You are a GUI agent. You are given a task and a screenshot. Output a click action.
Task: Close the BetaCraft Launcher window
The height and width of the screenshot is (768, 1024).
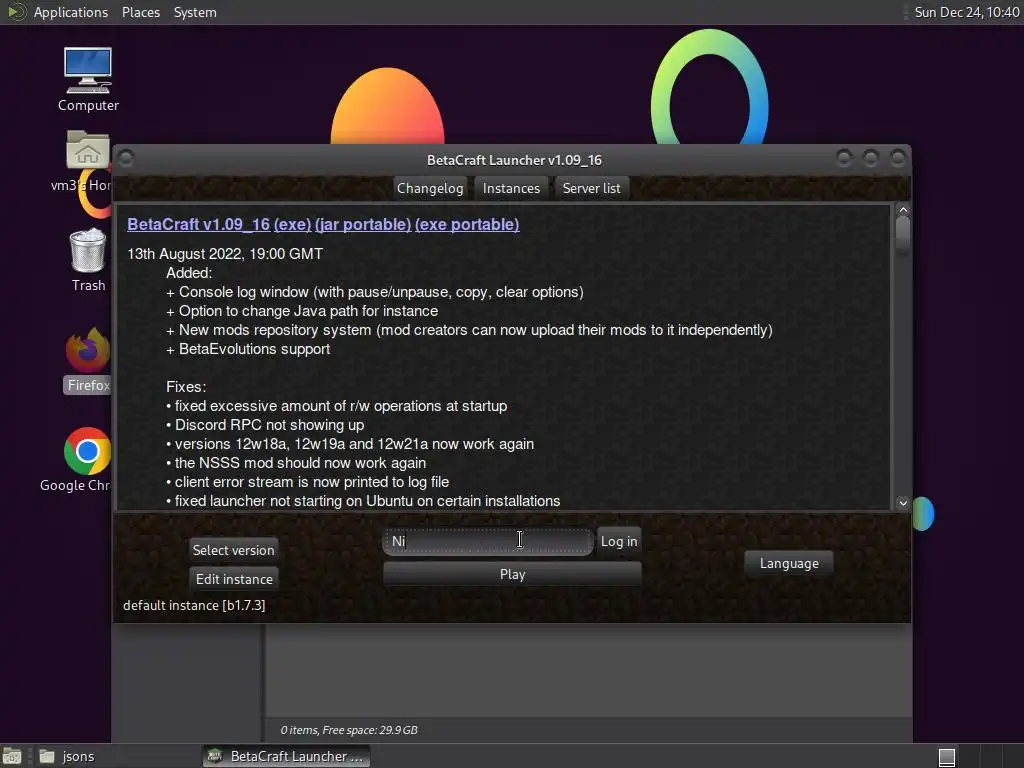(x=898, y=158)
